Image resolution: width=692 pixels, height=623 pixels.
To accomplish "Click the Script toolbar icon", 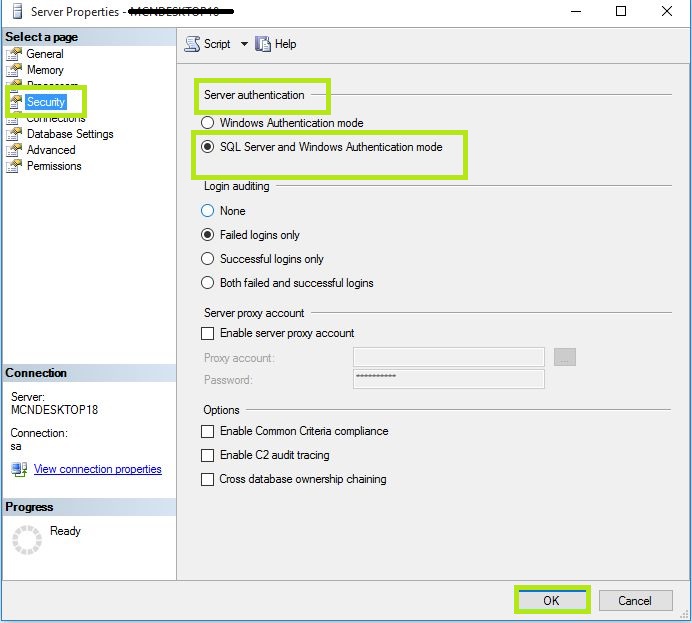I will pyautogui.click(x=192, y=44).
